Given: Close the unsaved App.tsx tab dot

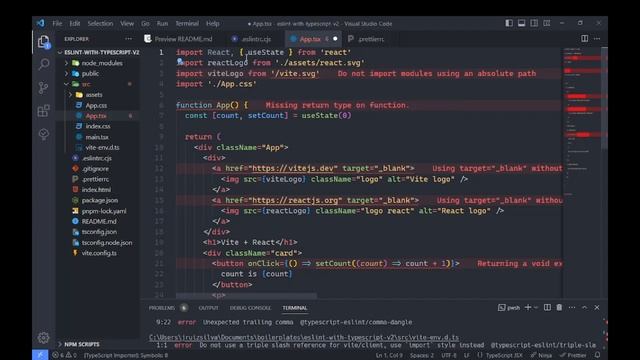Looking at the screenshot, I should click(335, 39).
